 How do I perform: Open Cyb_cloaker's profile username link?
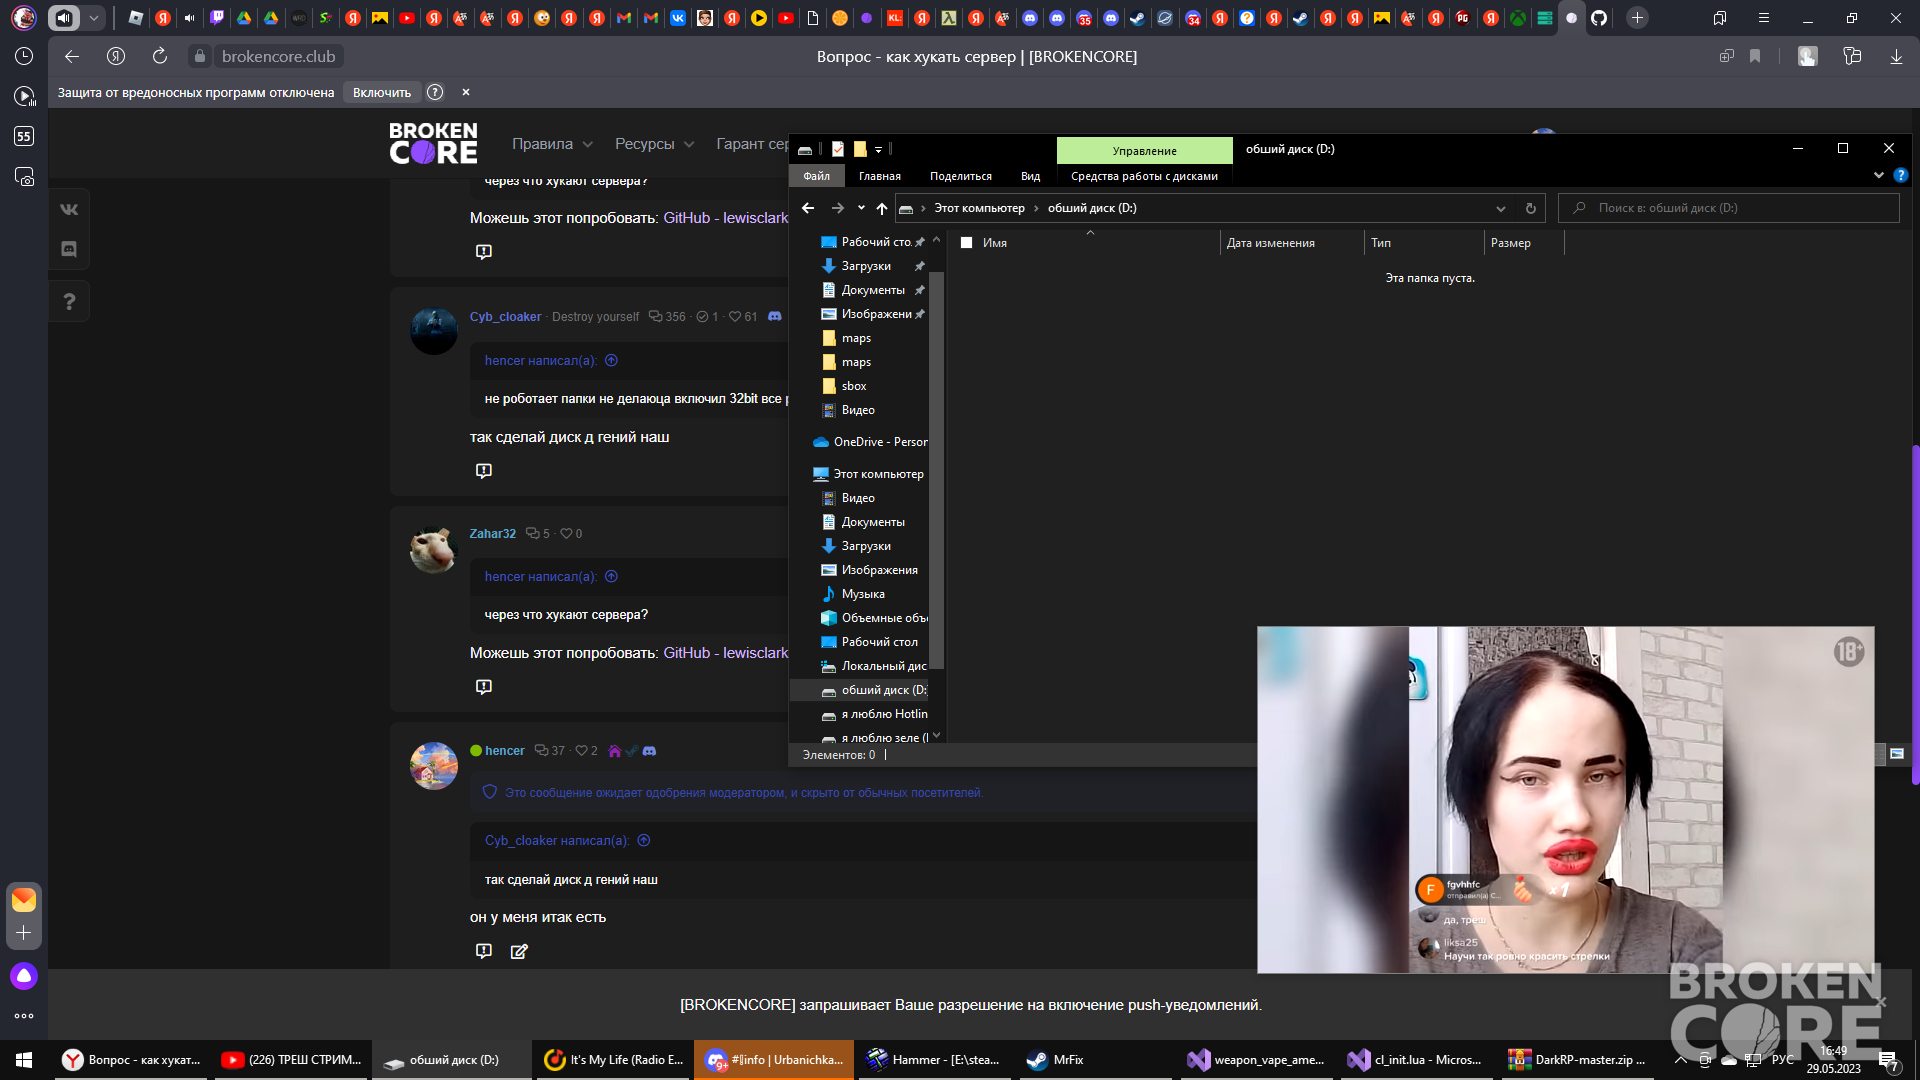(505, 317)
